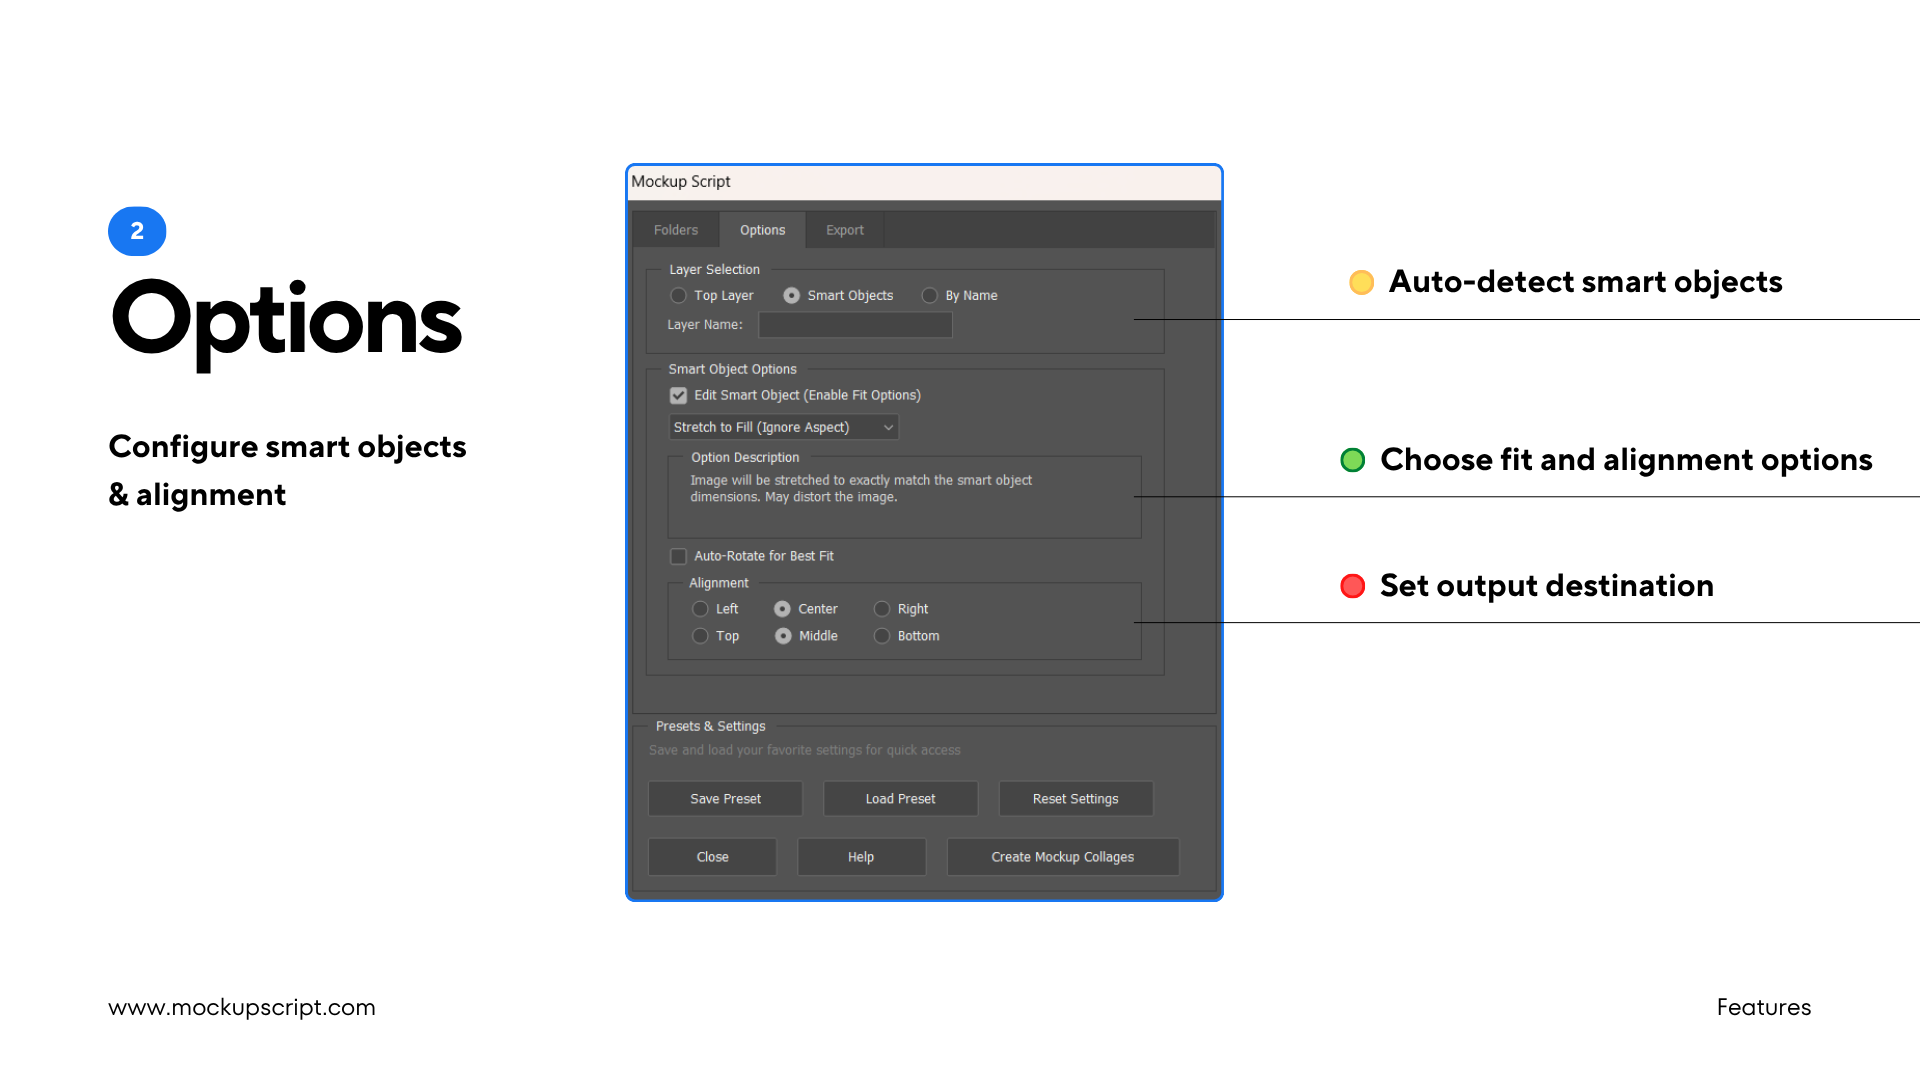Click inside the Layer Name field
The height and width of the screenshot is (1080, 1920).
coord(855,324)
